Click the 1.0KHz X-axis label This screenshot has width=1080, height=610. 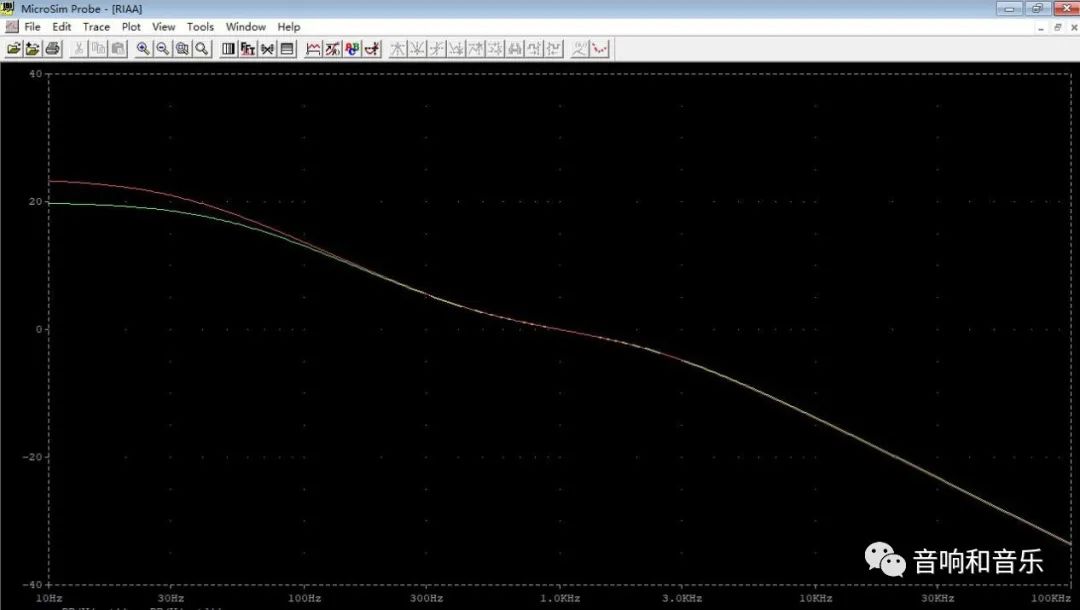pyautogui.click(x=559, y=598)
